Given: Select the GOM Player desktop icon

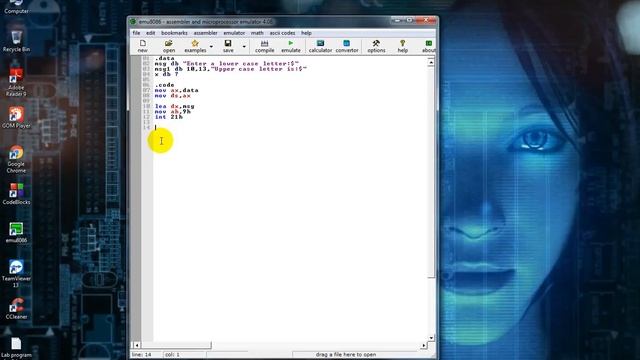Looking at the screenshot, I should click(16, 118).
